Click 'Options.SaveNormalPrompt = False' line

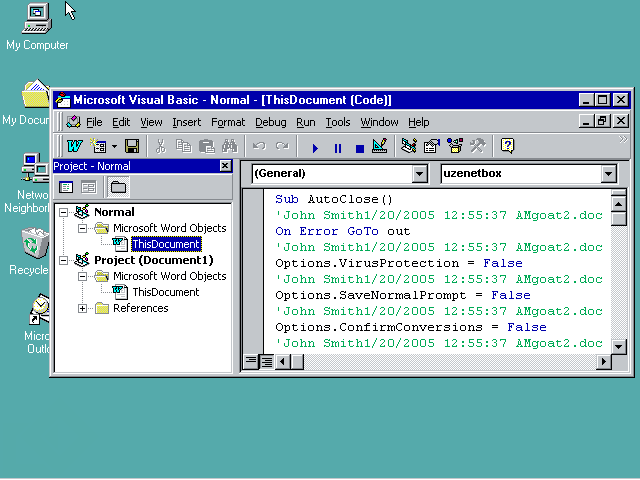[x=403, y=295]
